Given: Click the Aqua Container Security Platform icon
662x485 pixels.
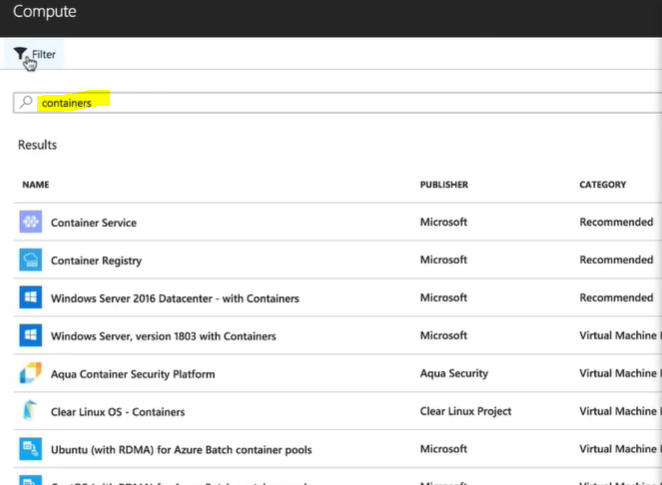Looking at the screenshot, I should click(x=30, y=373).
